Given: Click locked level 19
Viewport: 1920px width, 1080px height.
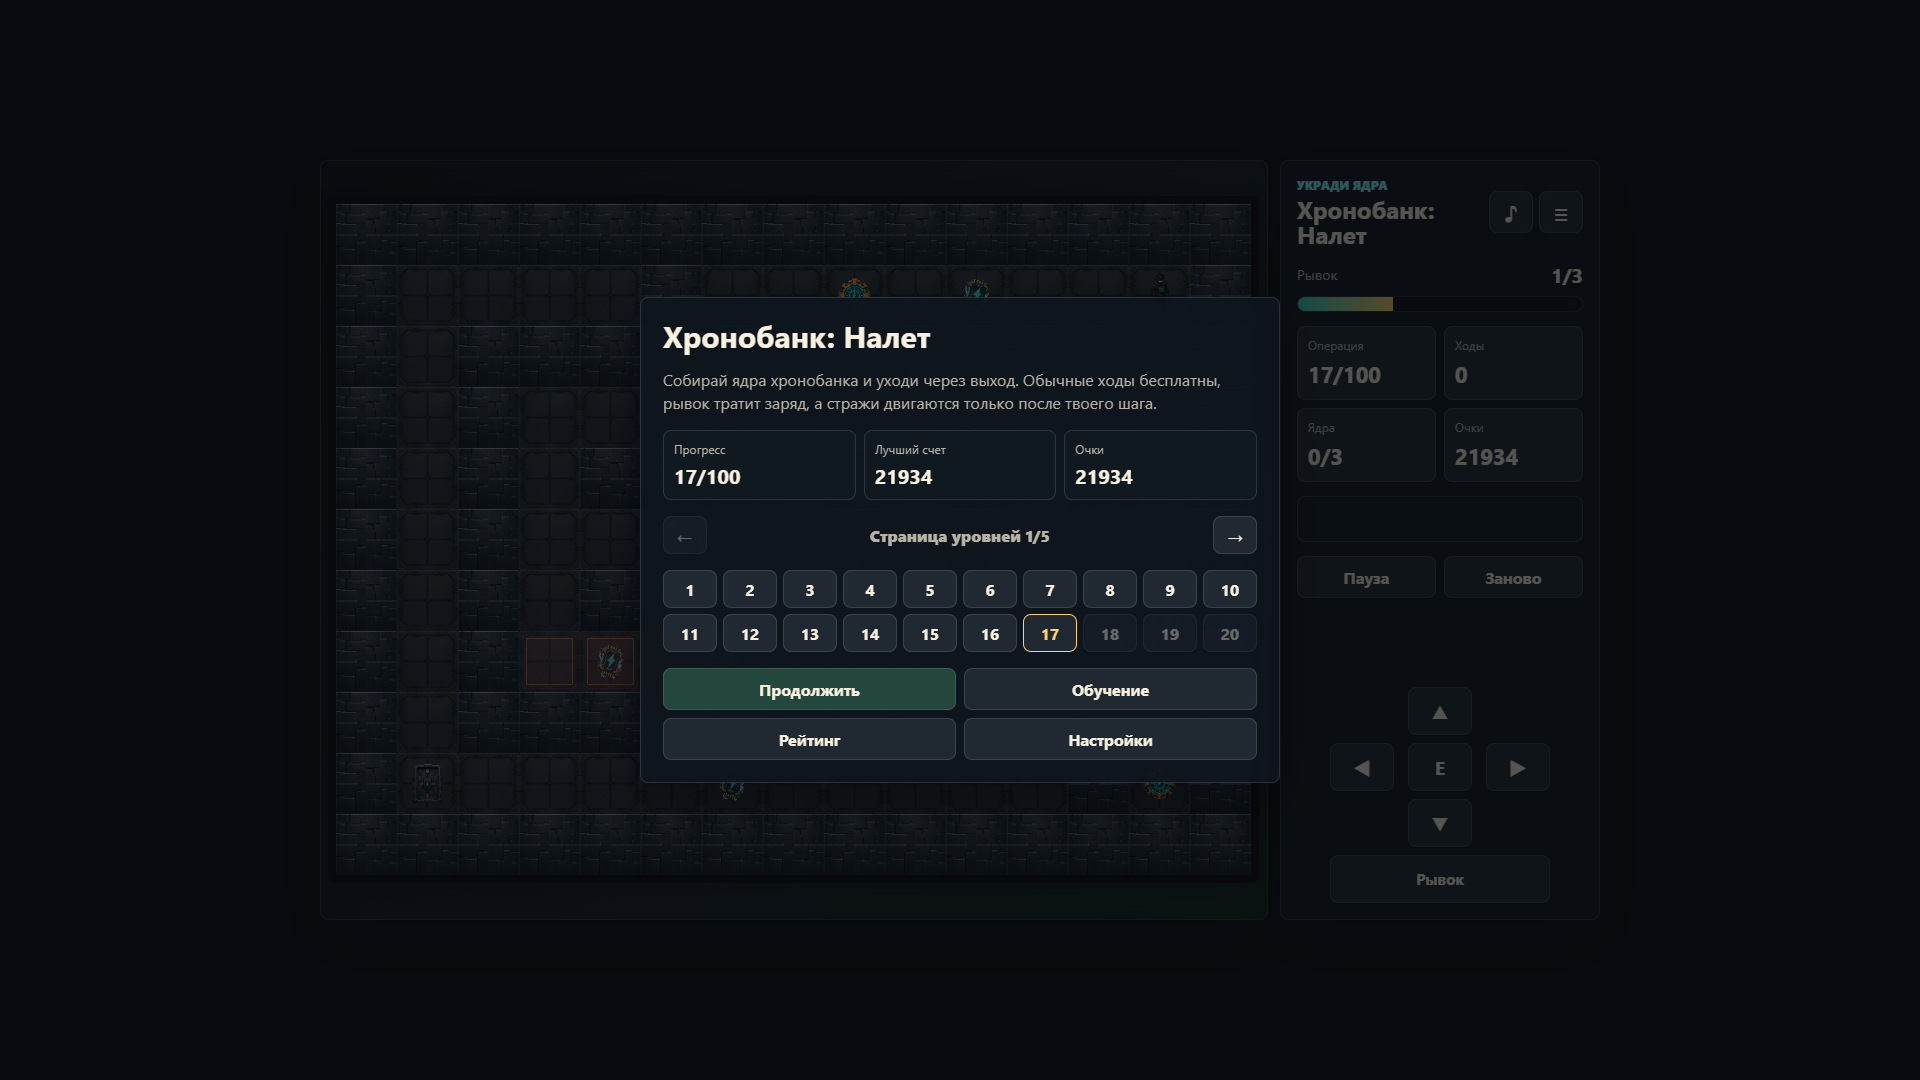Looking at the screenshot, I should point(1169,634).
